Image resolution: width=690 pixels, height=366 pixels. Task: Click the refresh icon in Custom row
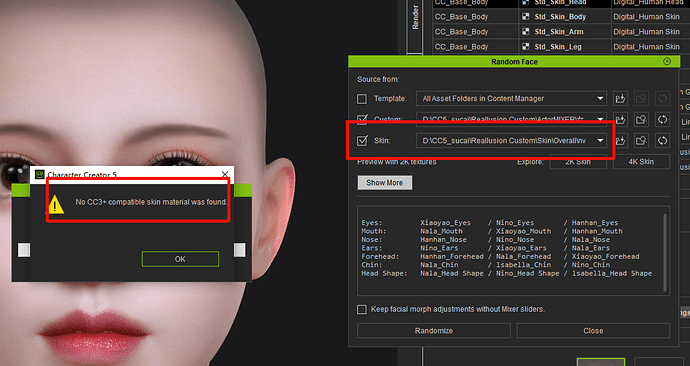click(662, 119)
